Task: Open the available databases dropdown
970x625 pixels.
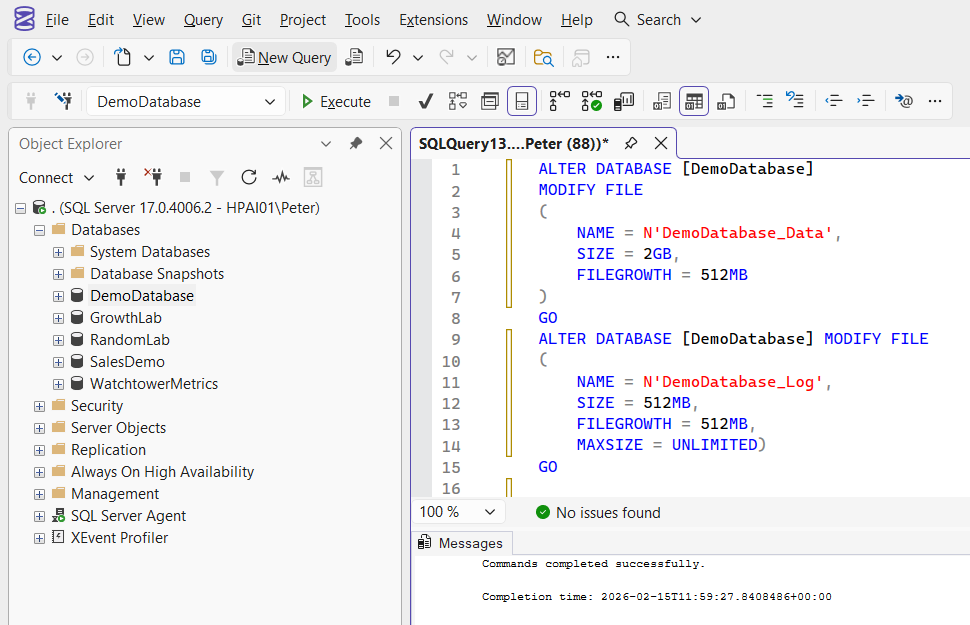Action: [269, 101]
